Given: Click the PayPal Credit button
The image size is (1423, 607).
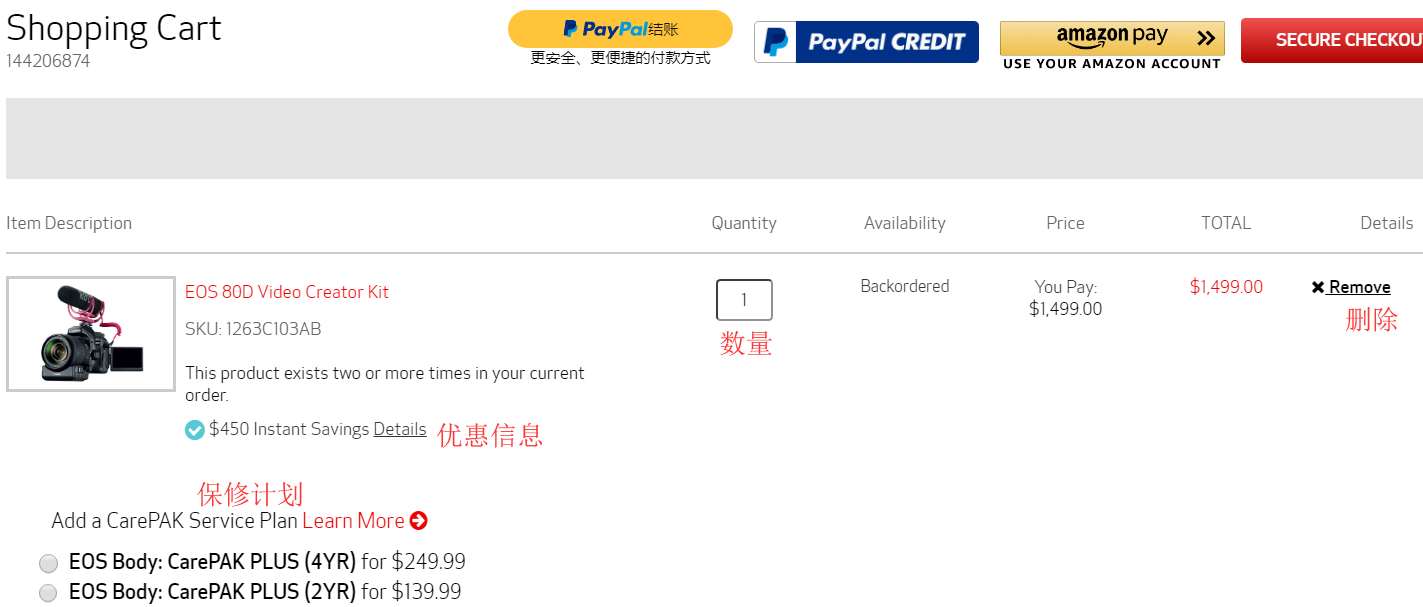Looking at the screenshot, I should coord(866,42).
